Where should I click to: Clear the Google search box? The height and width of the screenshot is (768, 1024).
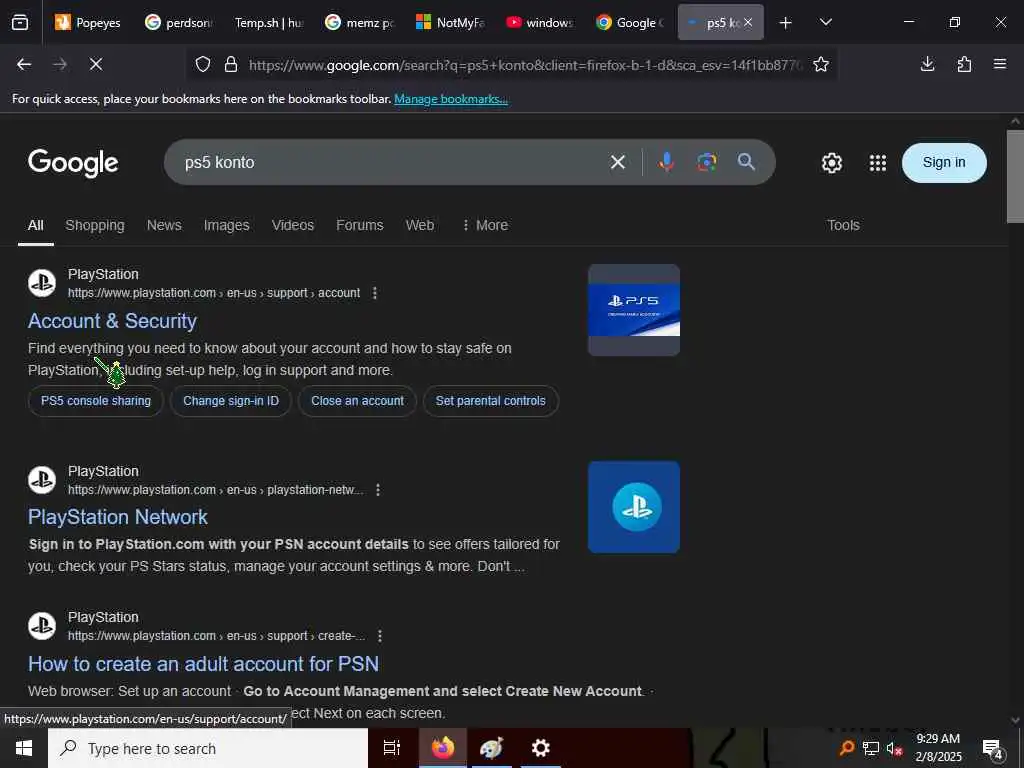[x=618, y=162]
